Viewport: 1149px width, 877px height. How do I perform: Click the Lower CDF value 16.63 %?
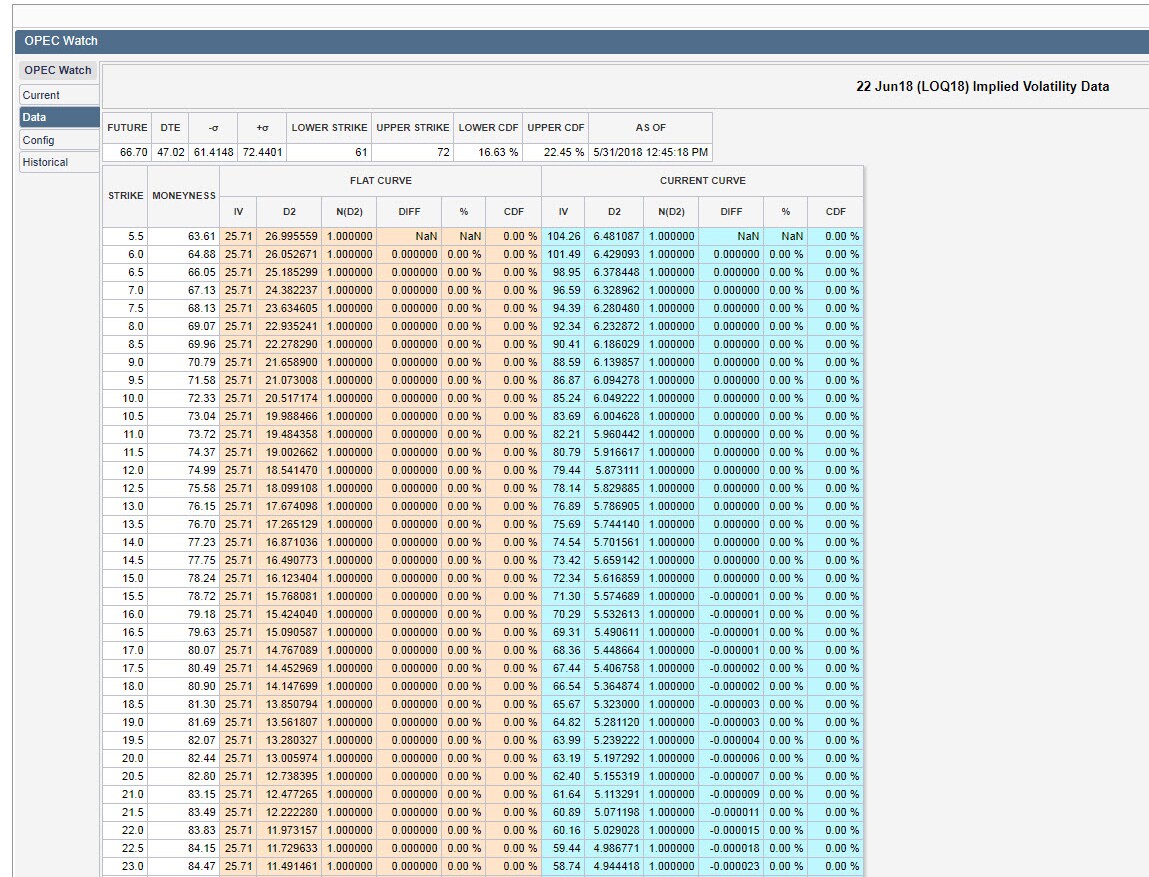pyautogui.click(x=488, y=153)
